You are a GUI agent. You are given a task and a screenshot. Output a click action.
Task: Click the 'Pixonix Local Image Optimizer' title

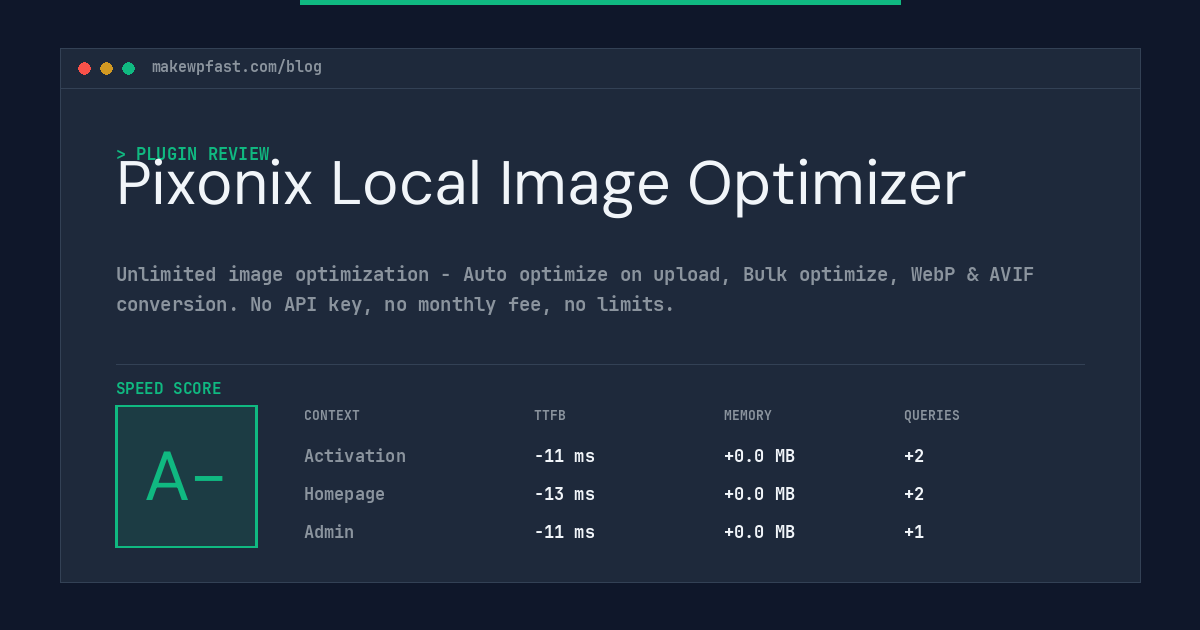541,184
